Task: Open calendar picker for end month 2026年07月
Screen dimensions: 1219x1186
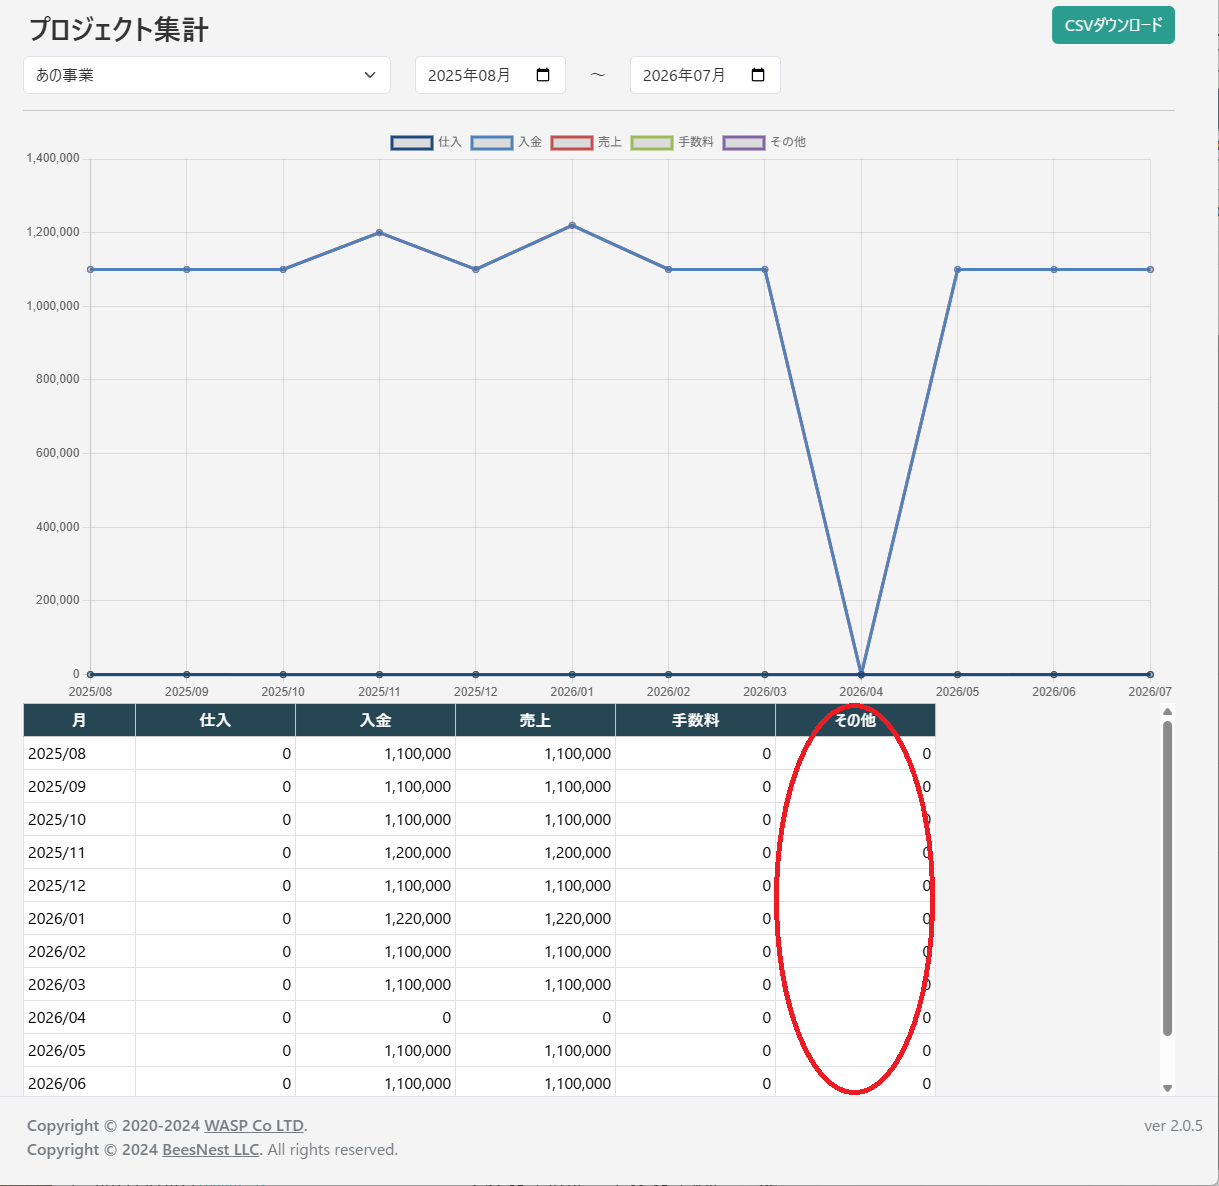Action: tap(758, 75)
